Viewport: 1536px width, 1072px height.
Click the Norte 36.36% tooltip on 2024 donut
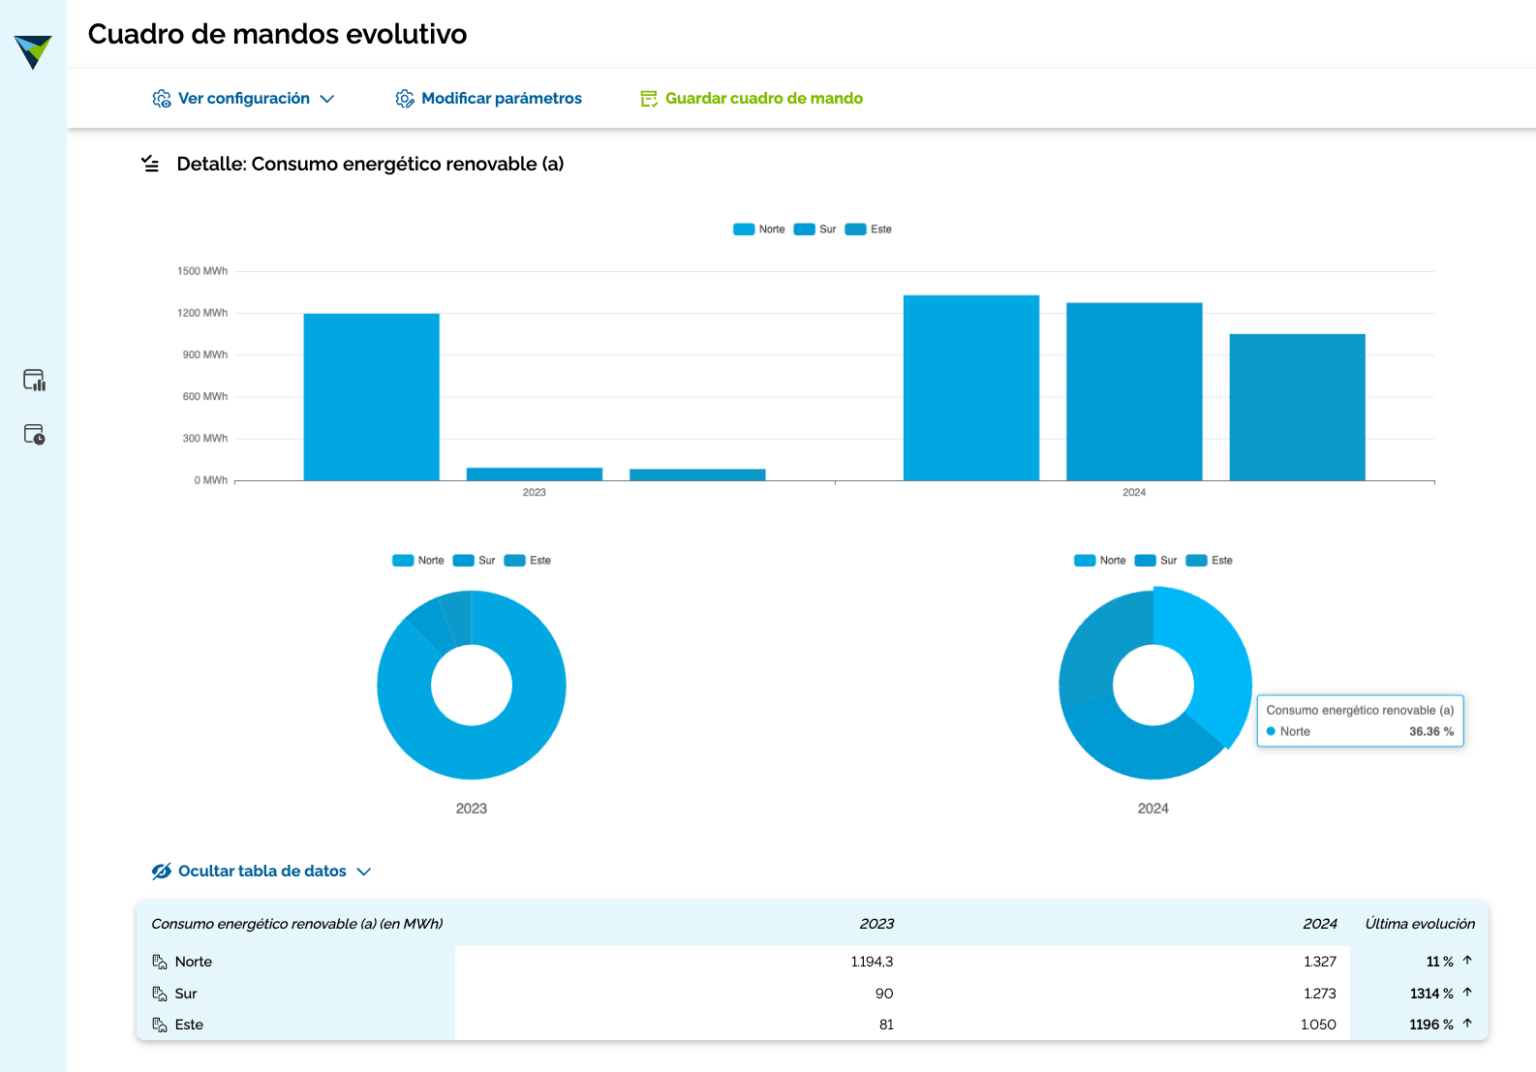tap(1360, 721)
